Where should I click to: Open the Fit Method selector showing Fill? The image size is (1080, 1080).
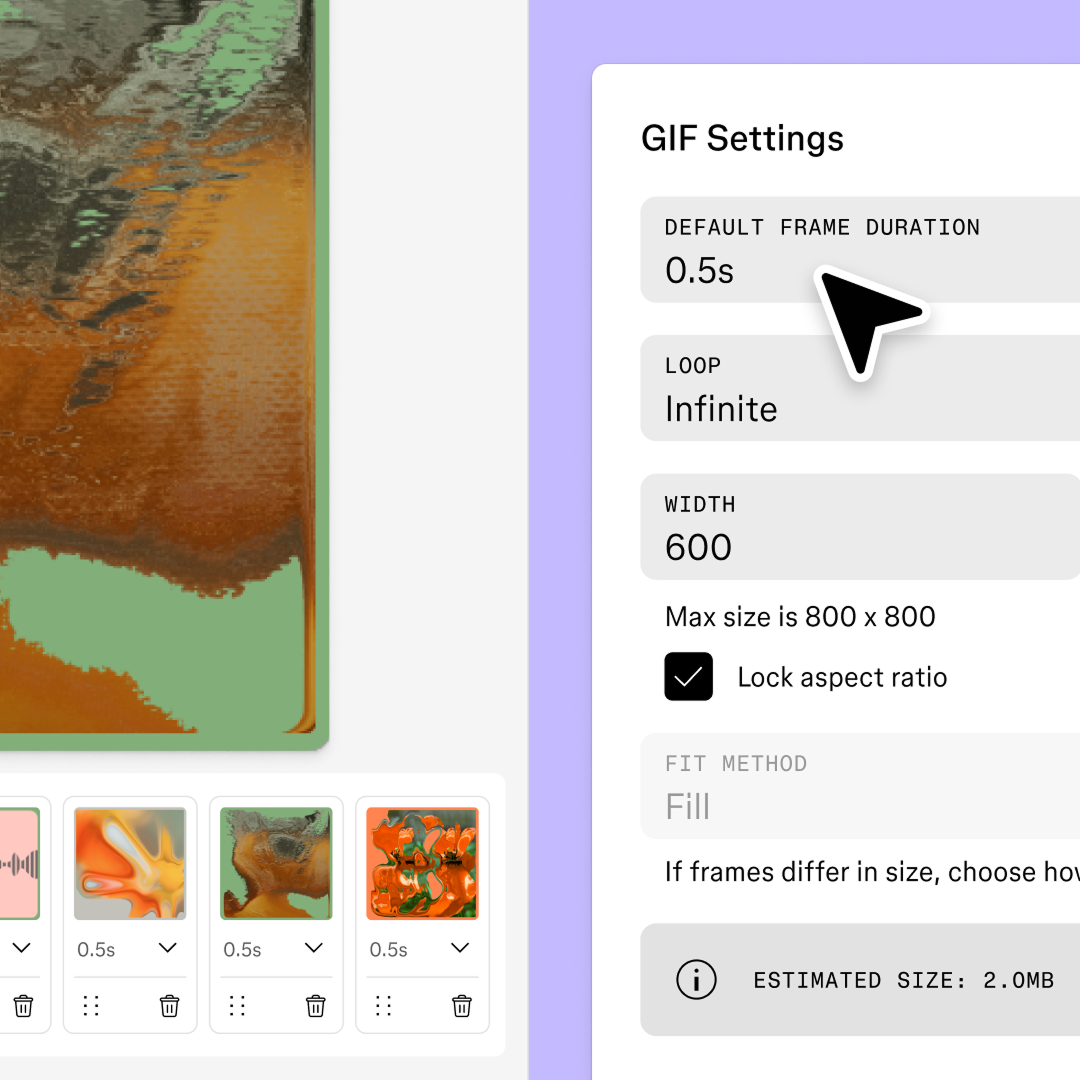(860, 786)
